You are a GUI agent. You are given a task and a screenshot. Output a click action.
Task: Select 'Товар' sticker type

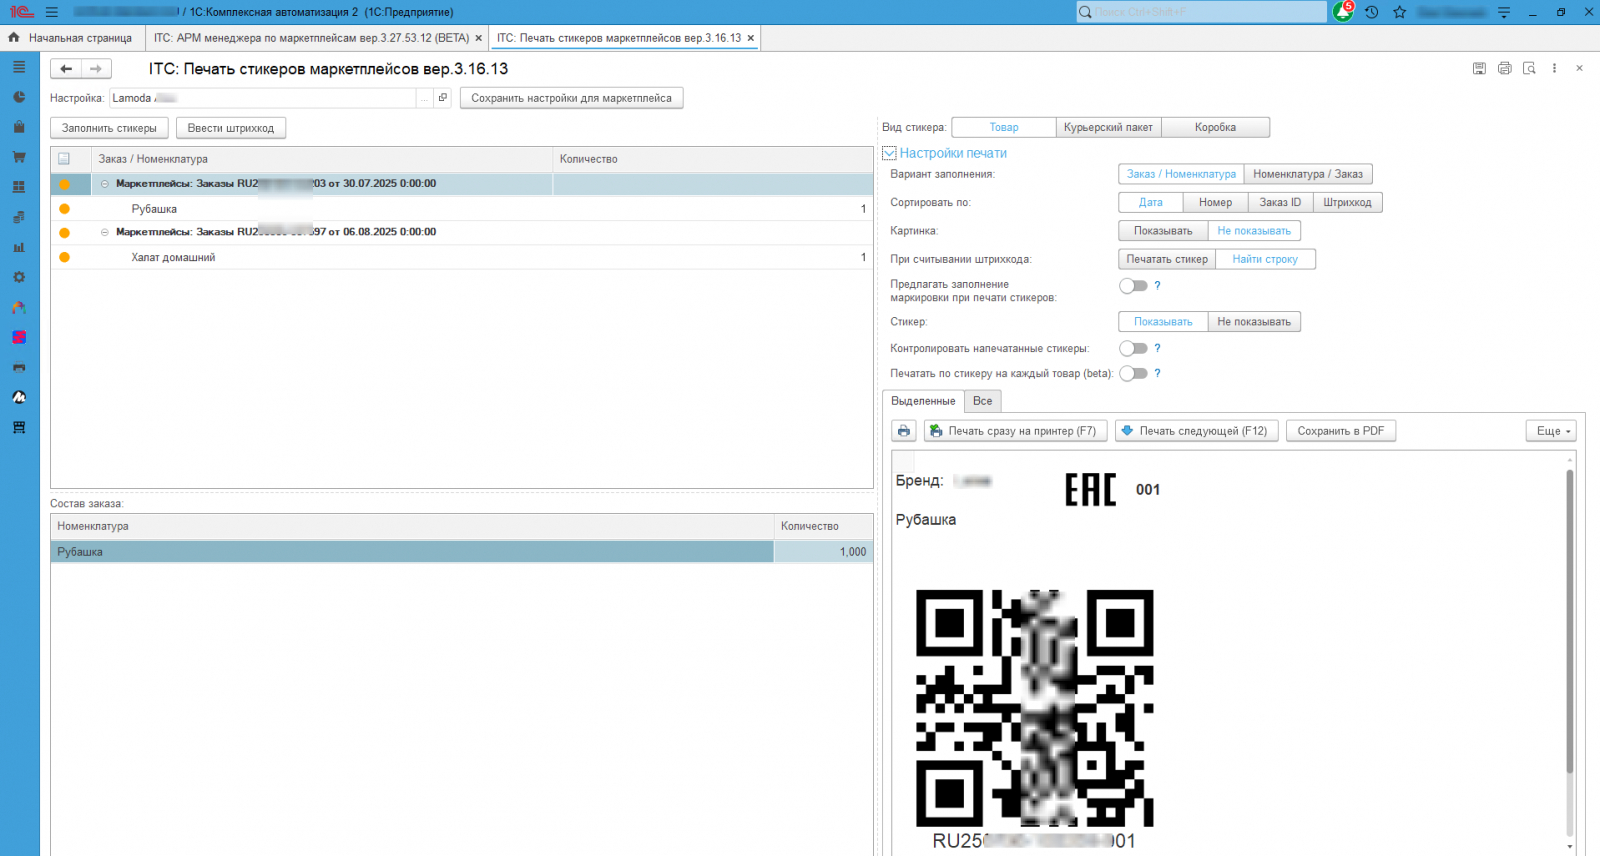click(x=1004, y=128)
